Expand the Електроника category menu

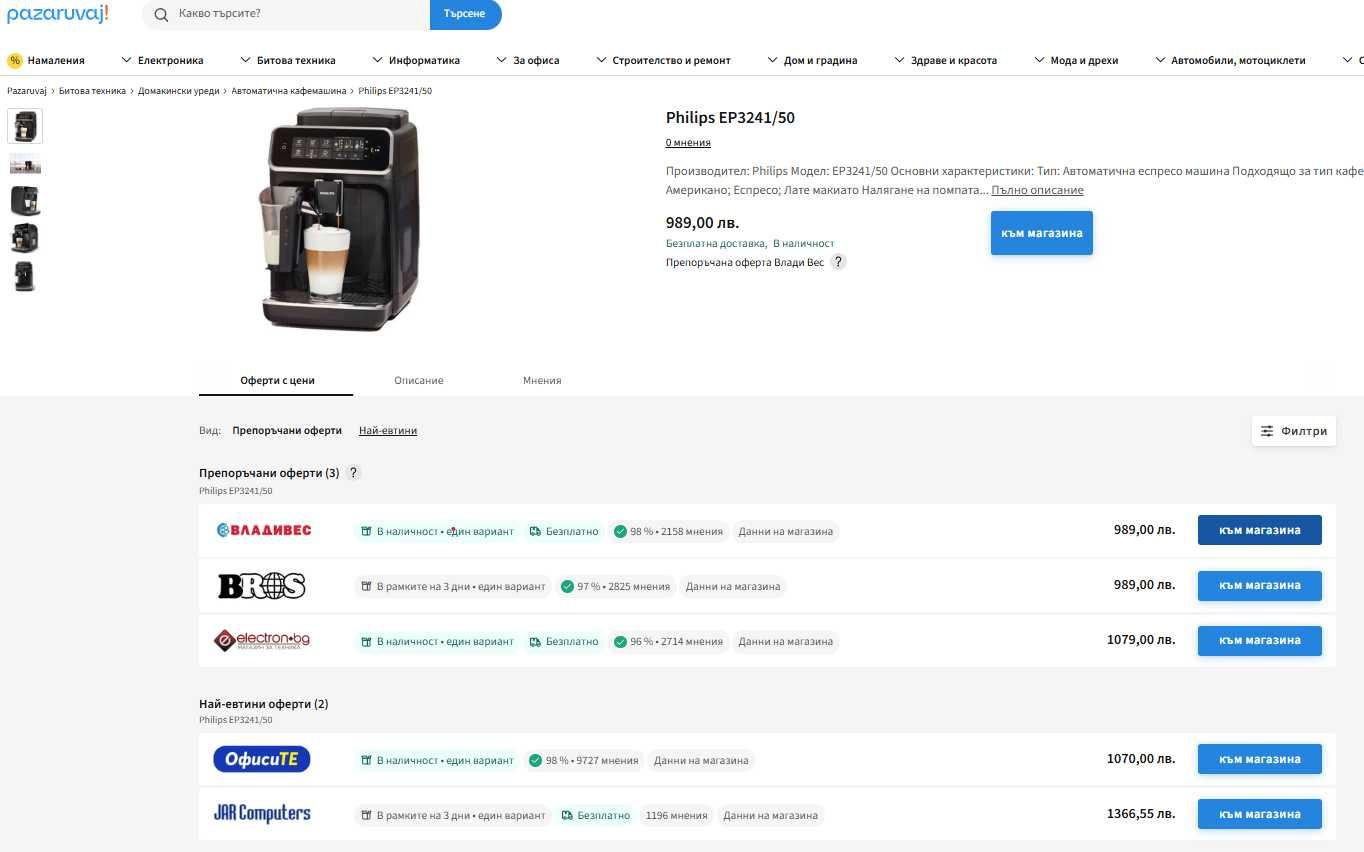tap(162, 60)
